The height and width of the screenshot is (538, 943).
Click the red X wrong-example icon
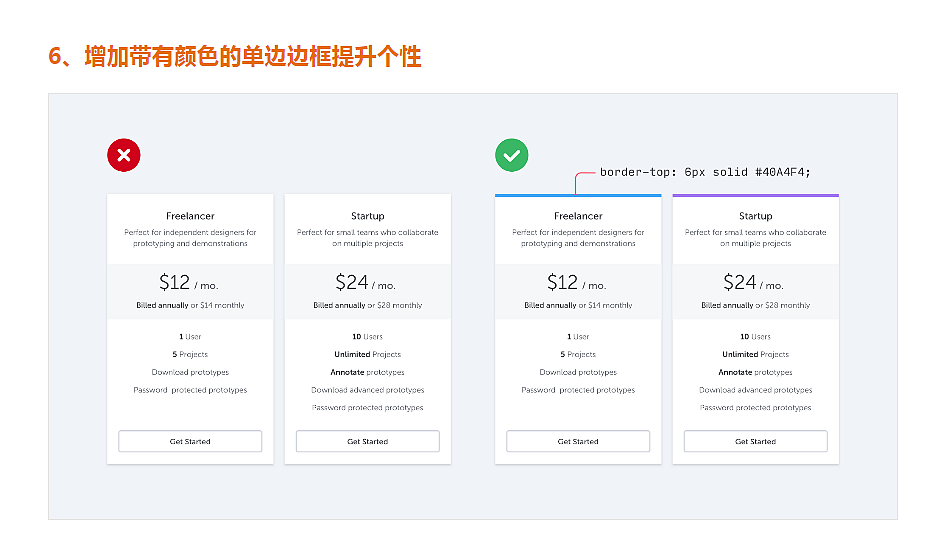[124, 155]
